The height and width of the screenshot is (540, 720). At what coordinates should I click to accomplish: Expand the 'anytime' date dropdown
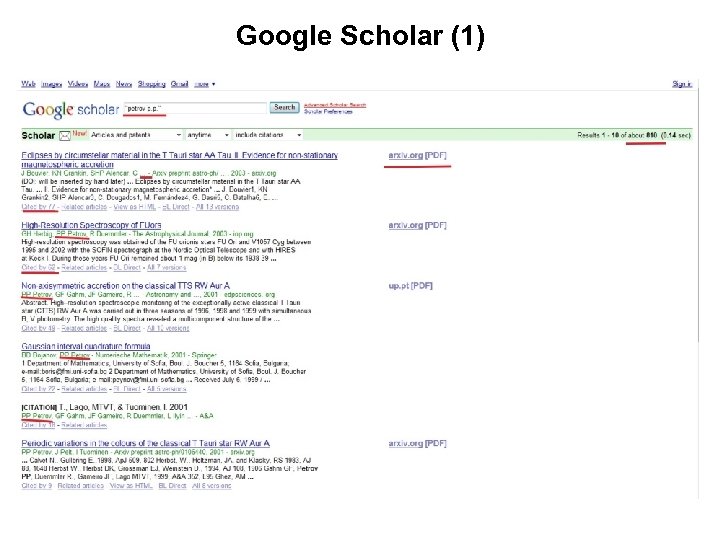coord(208,134)
